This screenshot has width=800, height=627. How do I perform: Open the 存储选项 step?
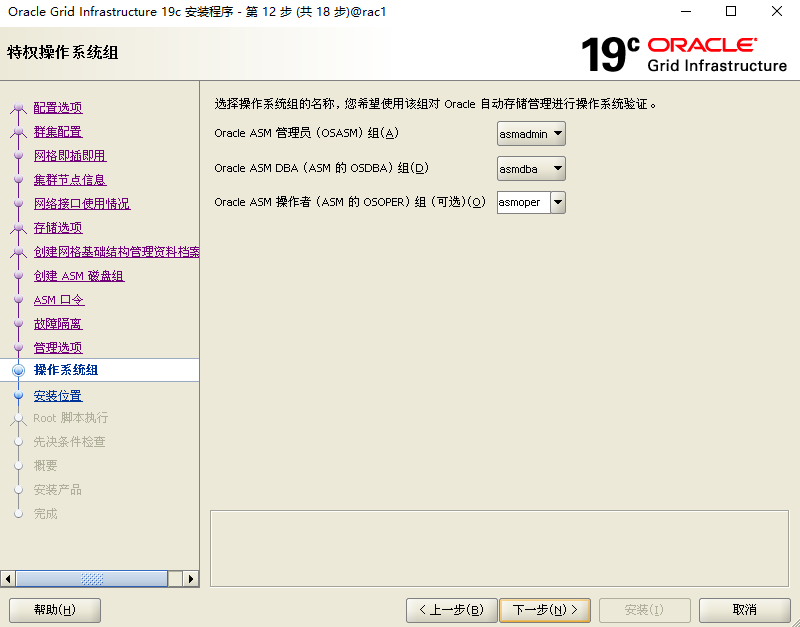point(58,228)
